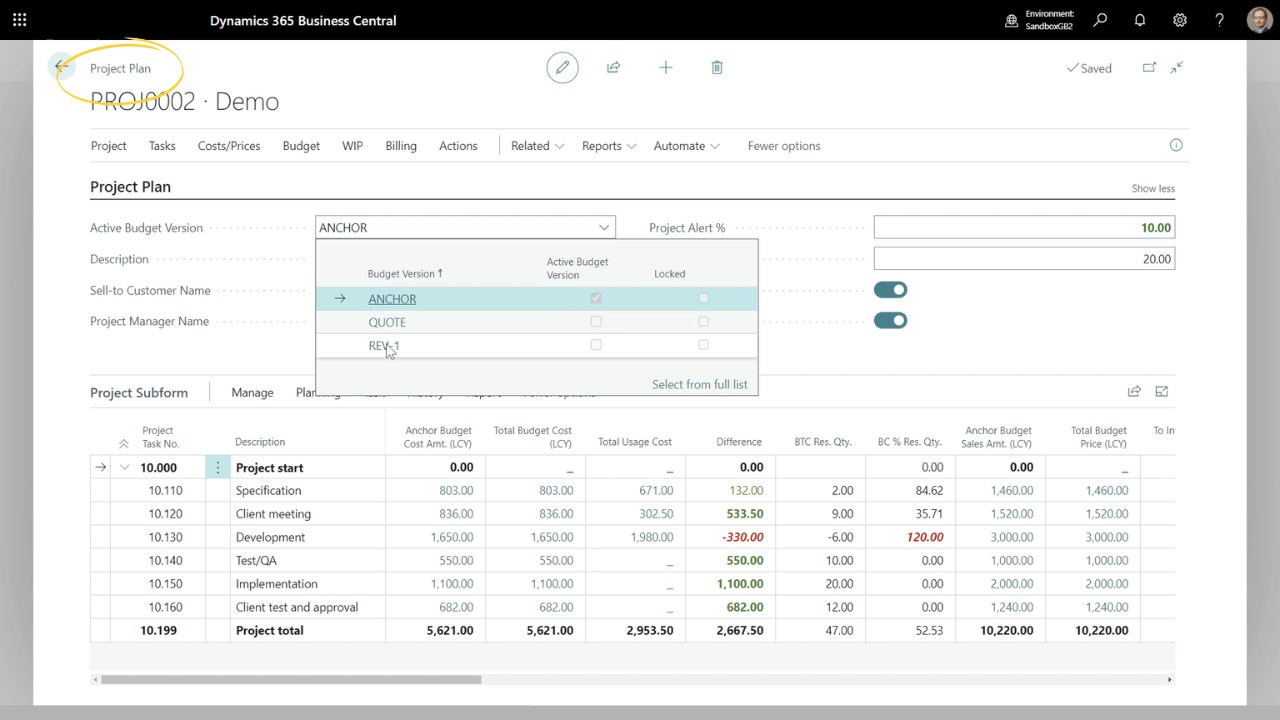1280x720 pixels.
Task: Click the Environment SandboxGB2 indicator
Action: coord(1040,20)
